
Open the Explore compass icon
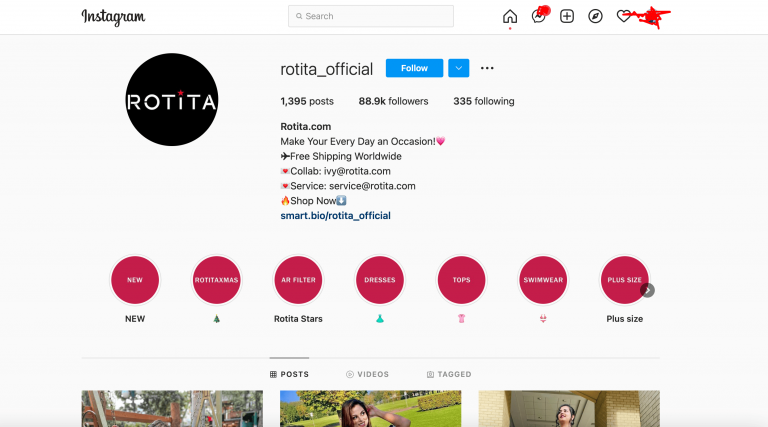pyautogui.click(x=595, y=16)
